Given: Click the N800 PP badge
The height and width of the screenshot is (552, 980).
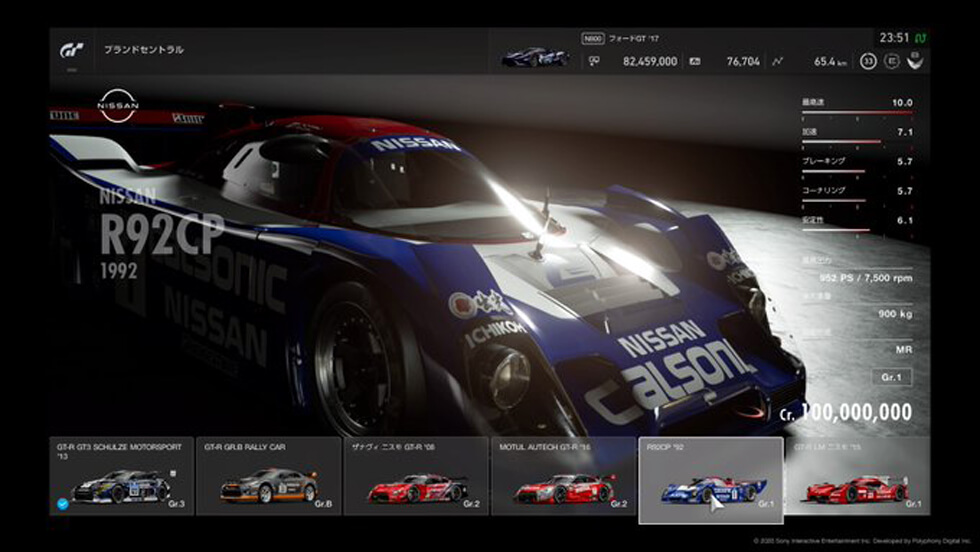Looking at the screenshot, I should point(592,39).
